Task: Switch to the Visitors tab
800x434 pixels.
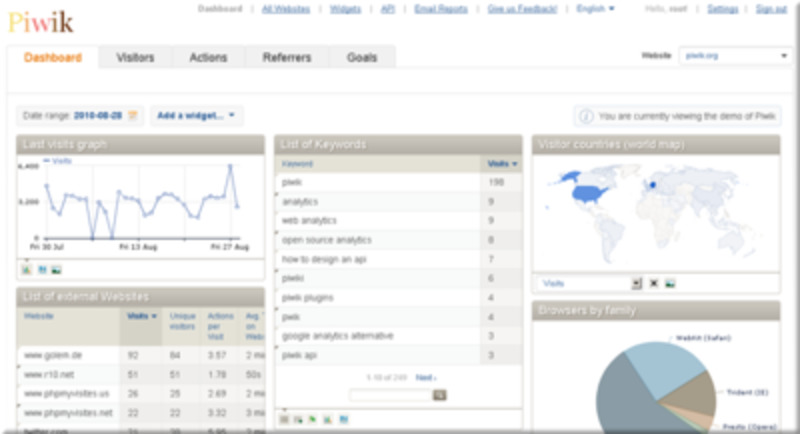Action: coord(135,57)
